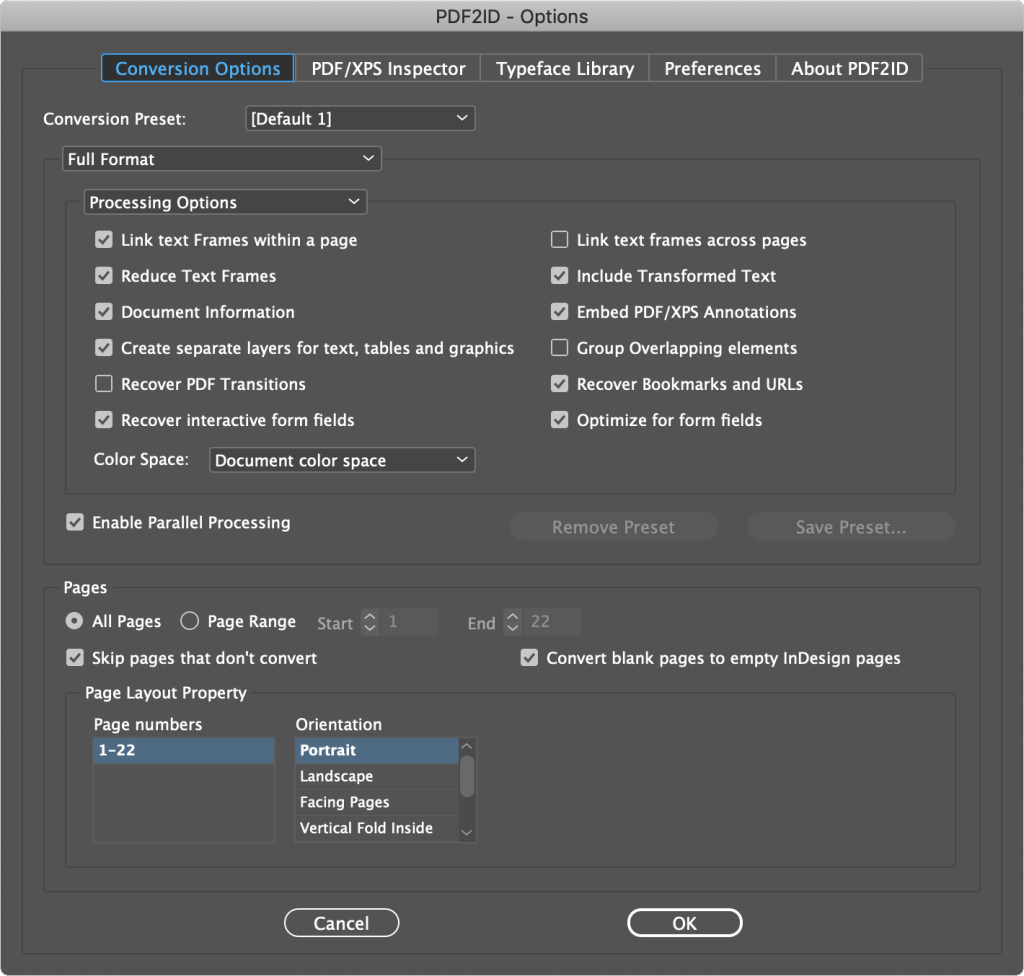
Task: Select Portrait orientation
Action: [377, 750]
